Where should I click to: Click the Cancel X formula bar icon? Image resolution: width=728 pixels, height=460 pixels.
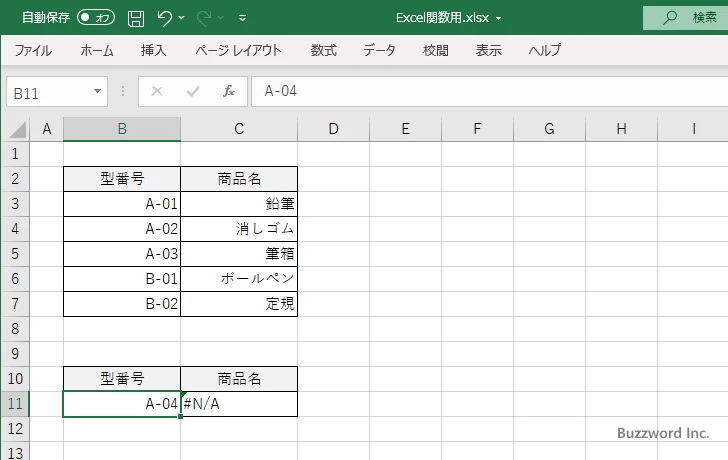[x=157, y=91]
